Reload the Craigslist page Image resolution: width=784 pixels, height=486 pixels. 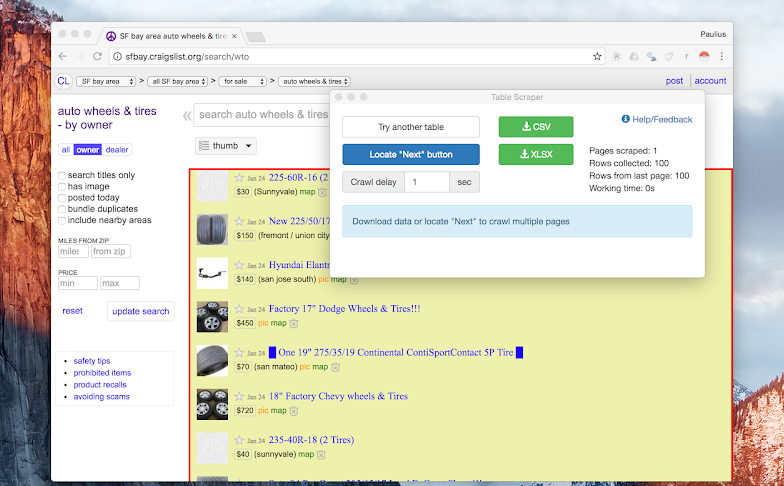pyautogui.click(x=97, y=56)
